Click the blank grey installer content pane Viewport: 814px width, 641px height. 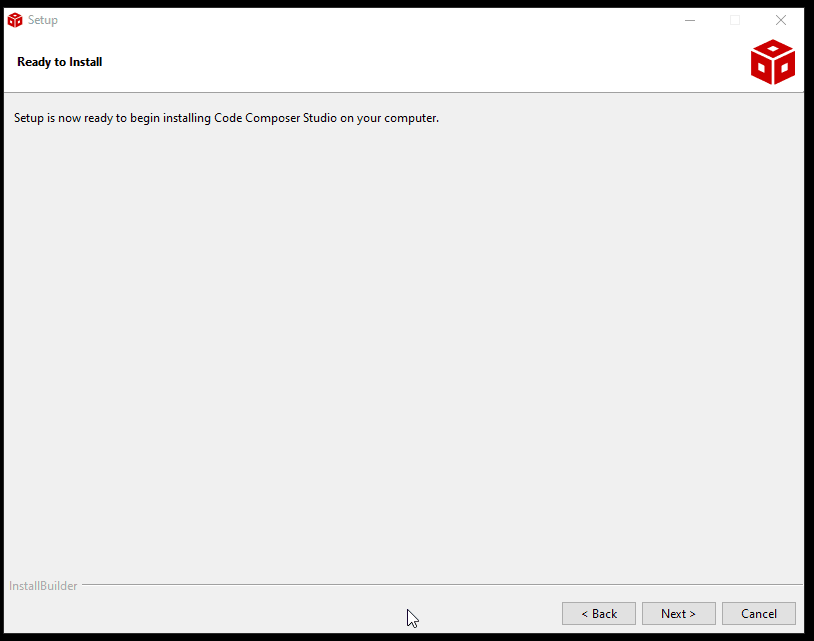400,350
